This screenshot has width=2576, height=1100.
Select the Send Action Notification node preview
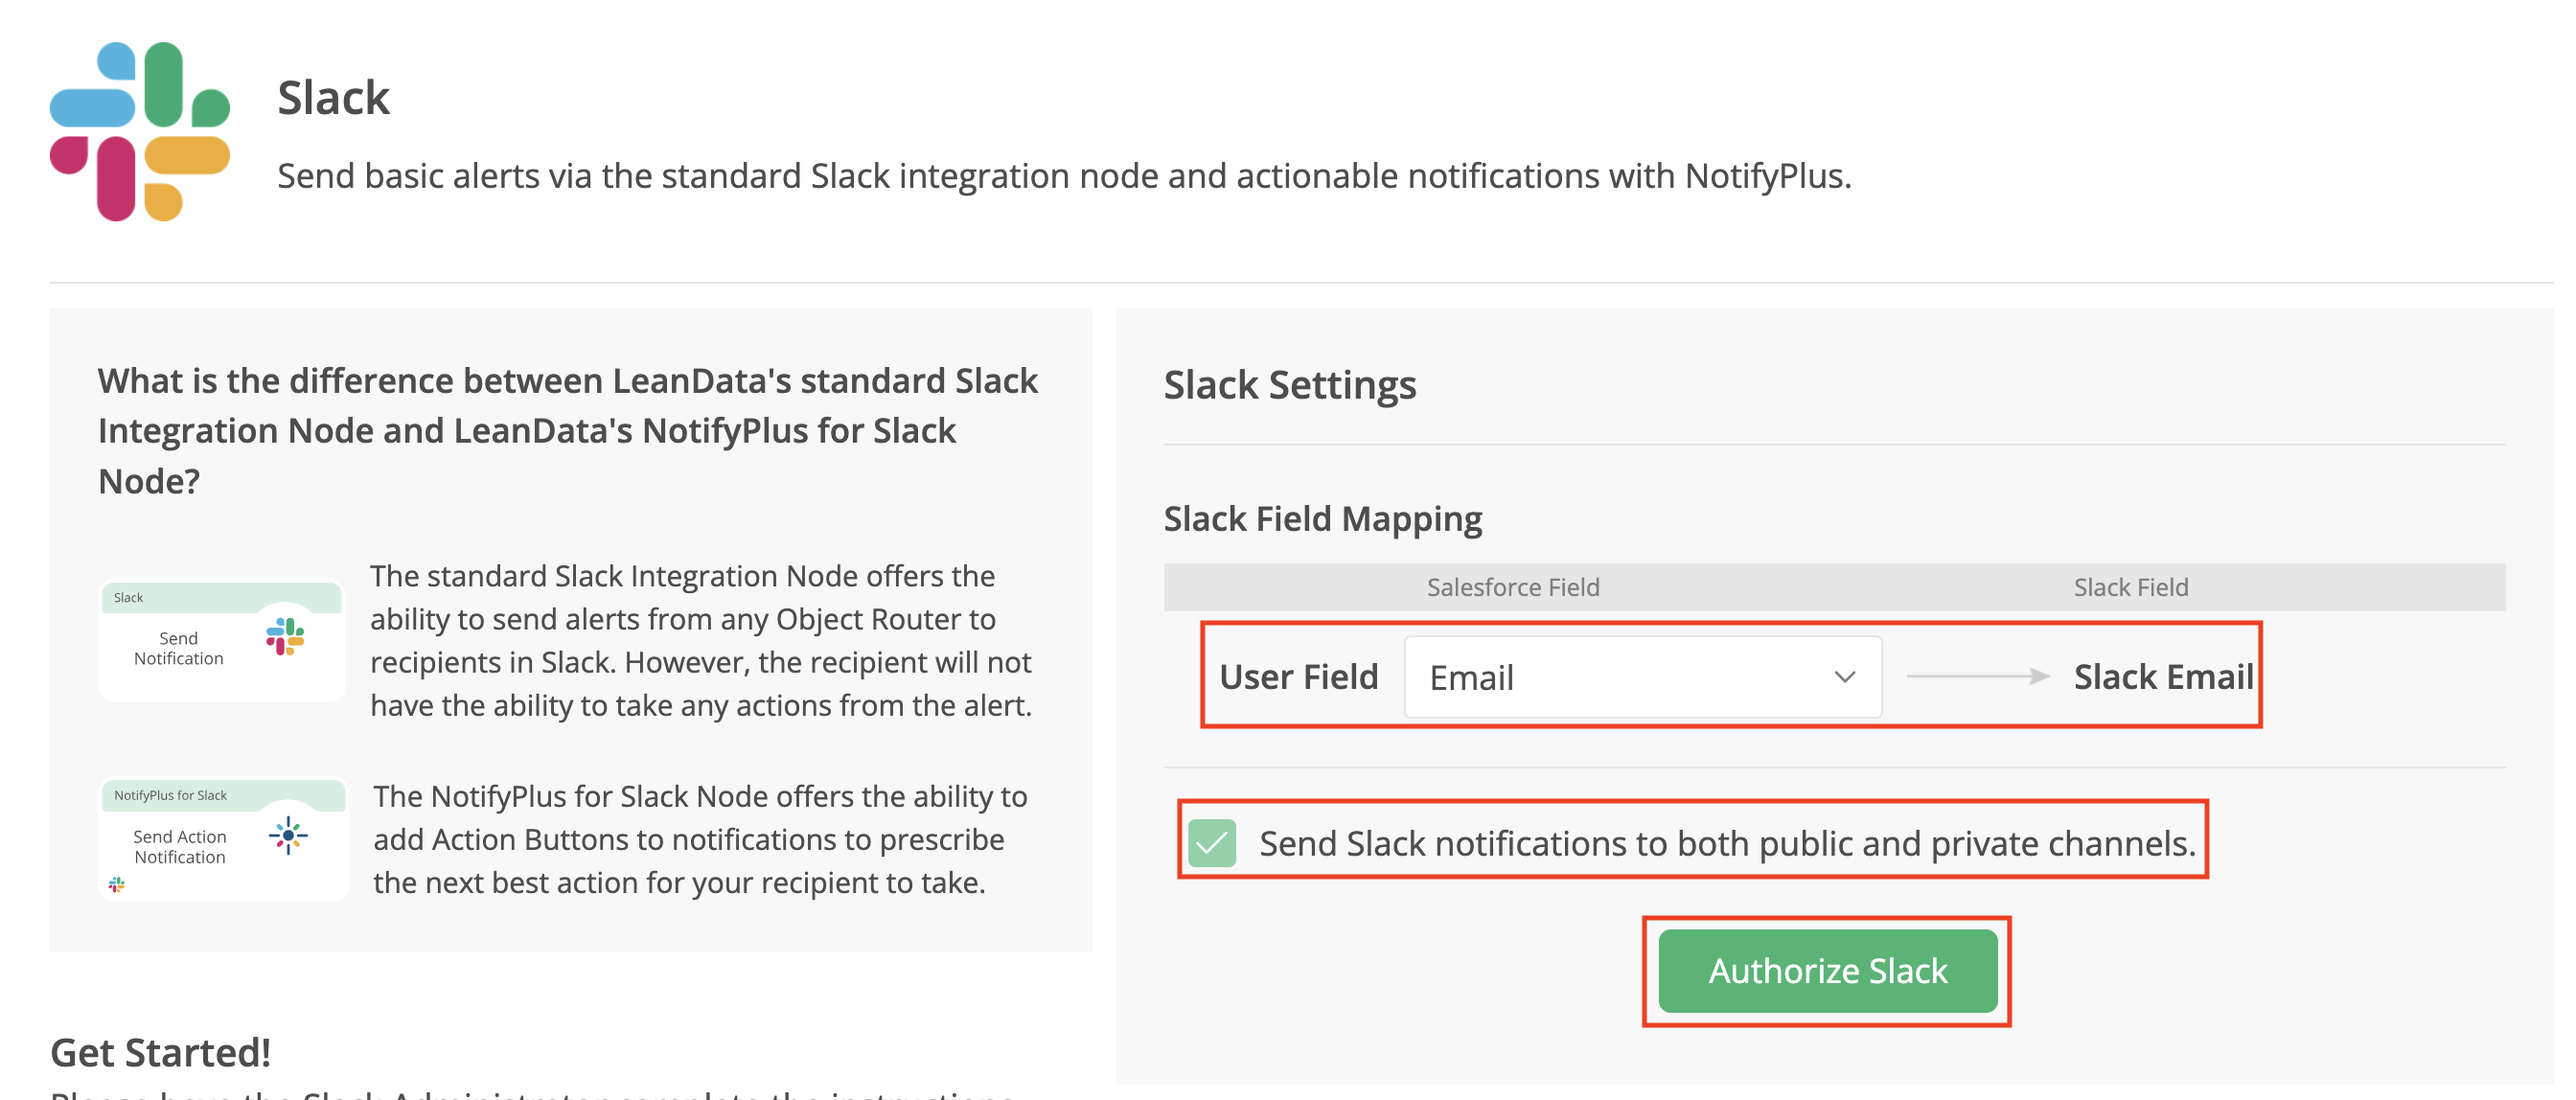(x=224, y=840)
